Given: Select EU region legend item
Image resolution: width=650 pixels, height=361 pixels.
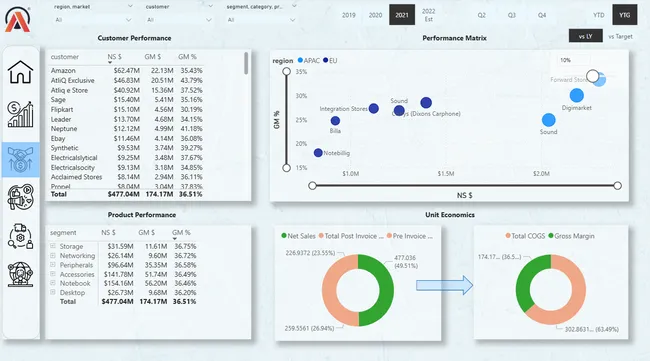Looking at the screenshot, I should [330, 61].
